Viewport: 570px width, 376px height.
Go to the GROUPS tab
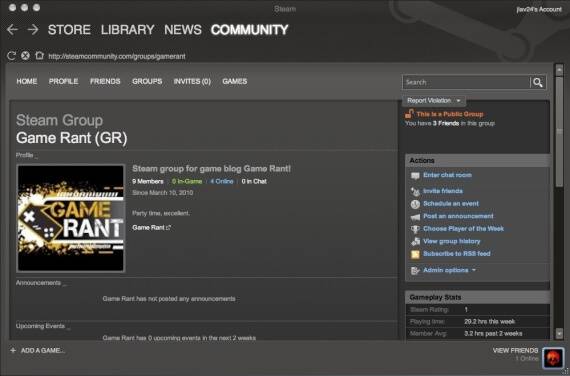147,81
